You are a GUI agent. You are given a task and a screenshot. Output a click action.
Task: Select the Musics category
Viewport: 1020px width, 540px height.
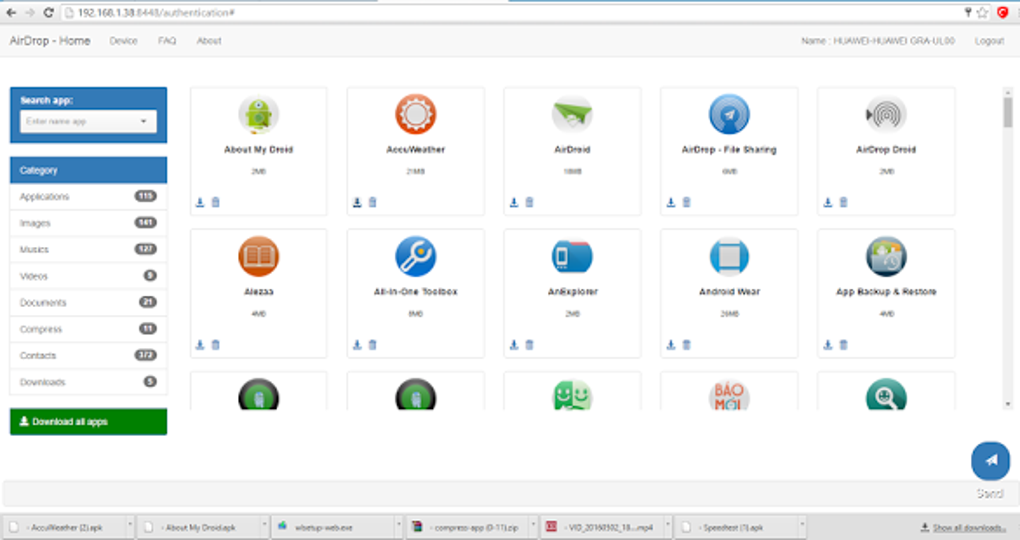(x=88, y=250)
